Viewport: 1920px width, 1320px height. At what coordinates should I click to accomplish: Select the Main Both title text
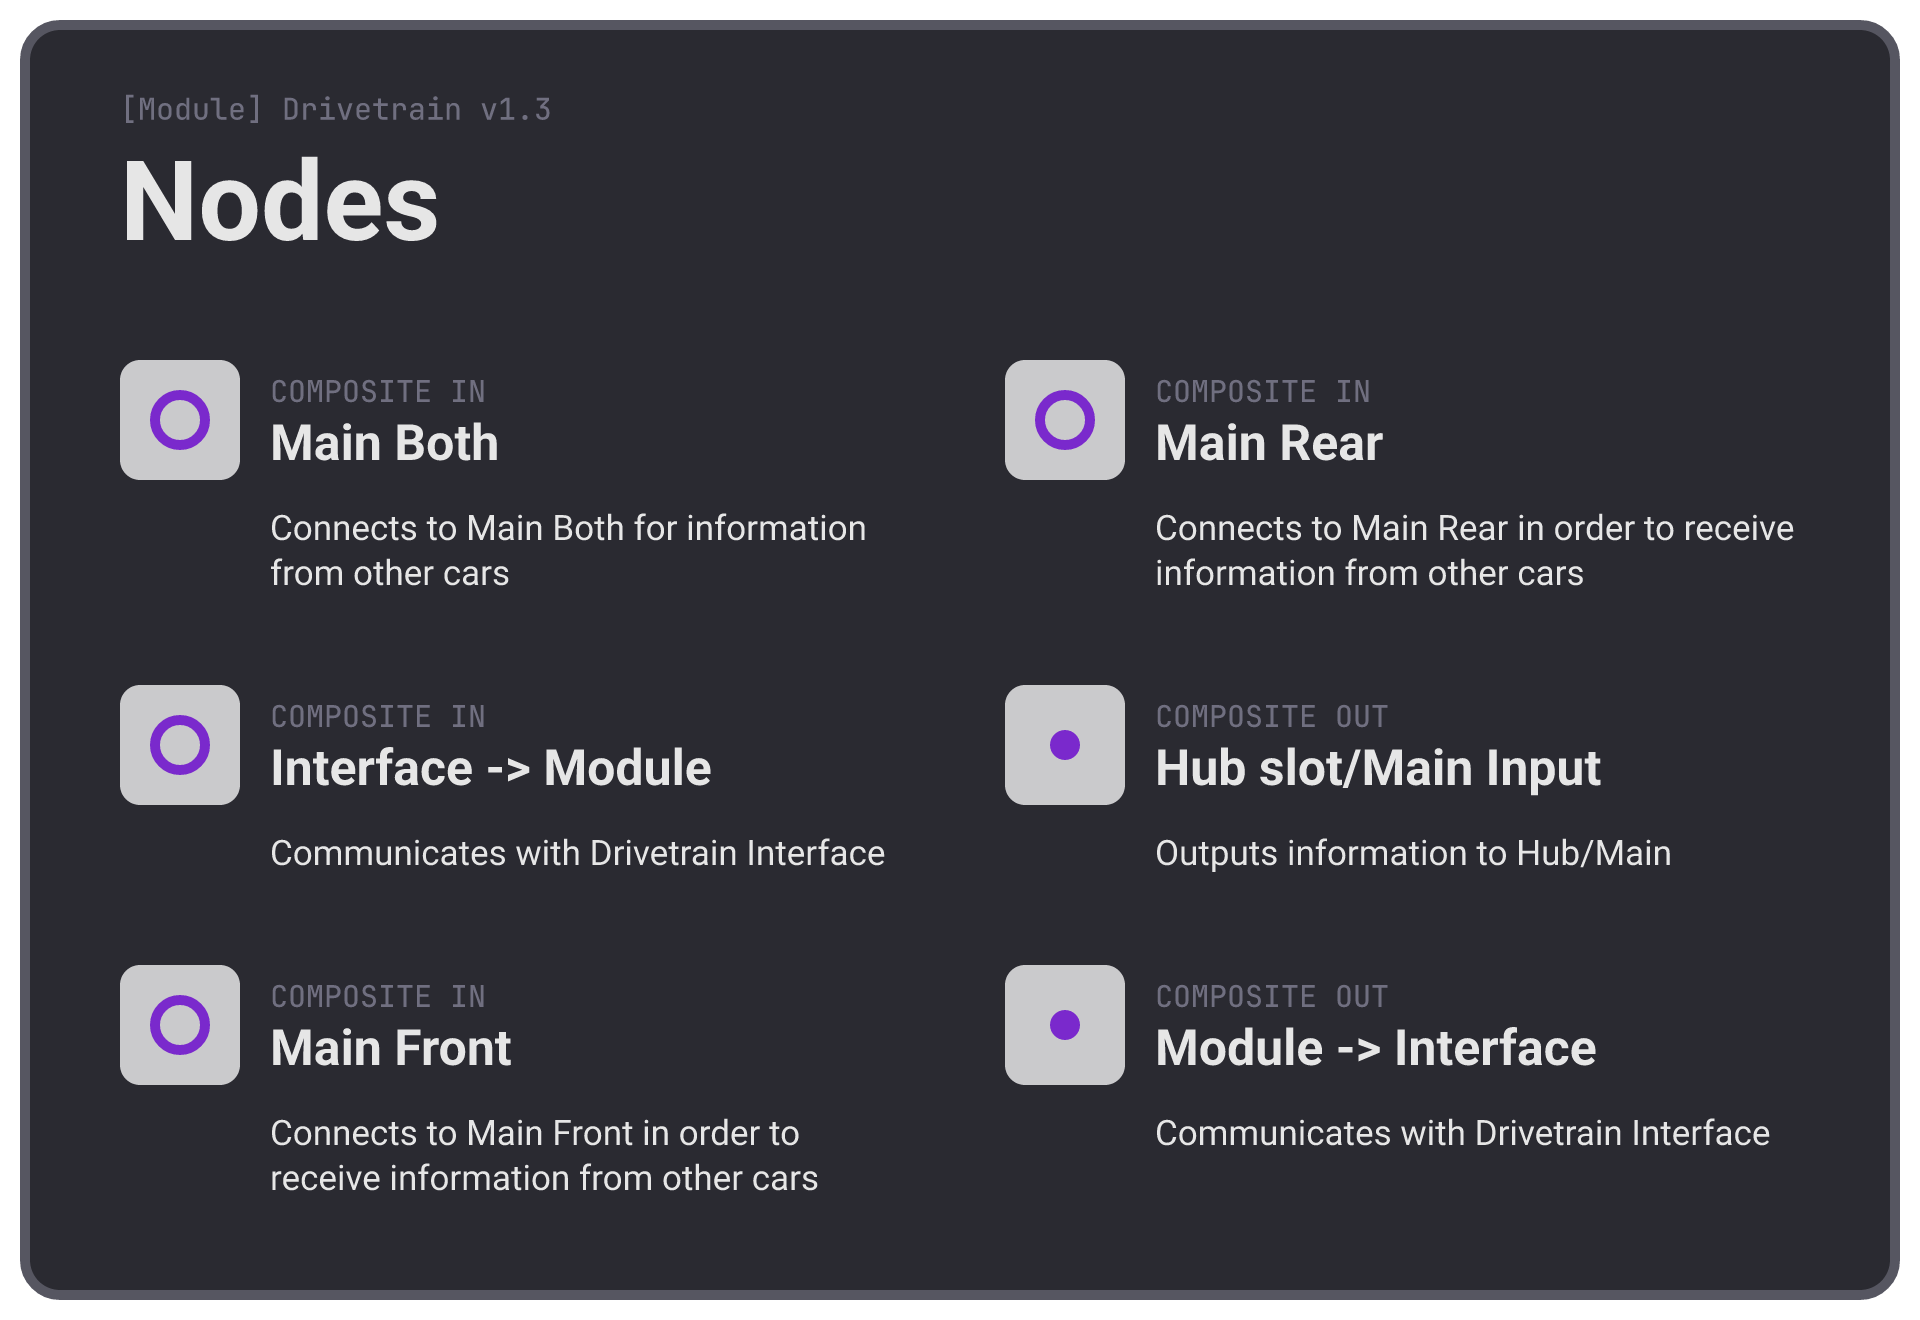pyautogui.click(x=384, y=443)
